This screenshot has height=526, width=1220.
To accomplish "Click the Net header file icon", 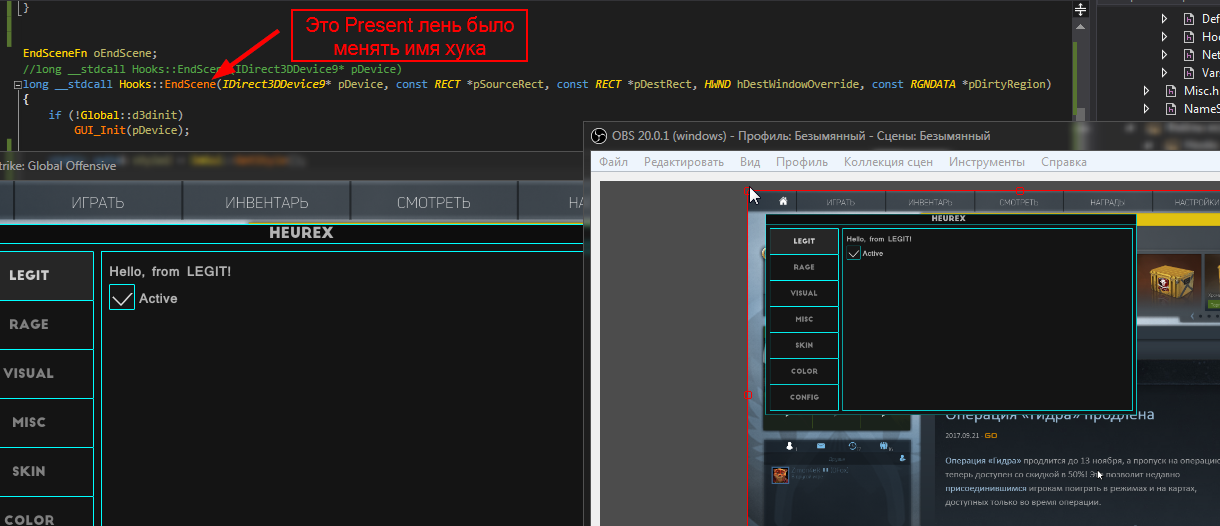I will (x=1189, y=55).
